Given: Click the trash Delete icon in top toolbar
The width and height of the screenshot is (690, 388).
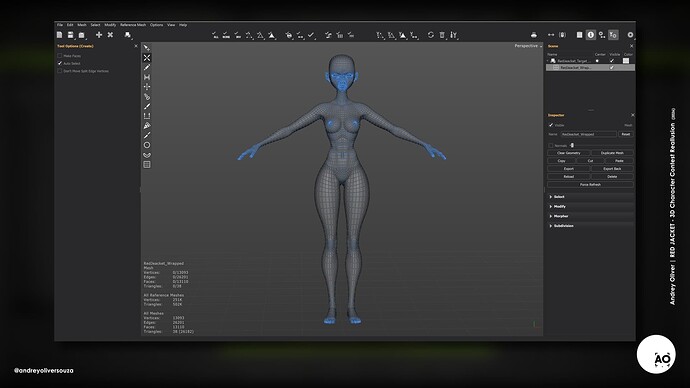Looking at the screenshot, I should click(x=442, y=35).
